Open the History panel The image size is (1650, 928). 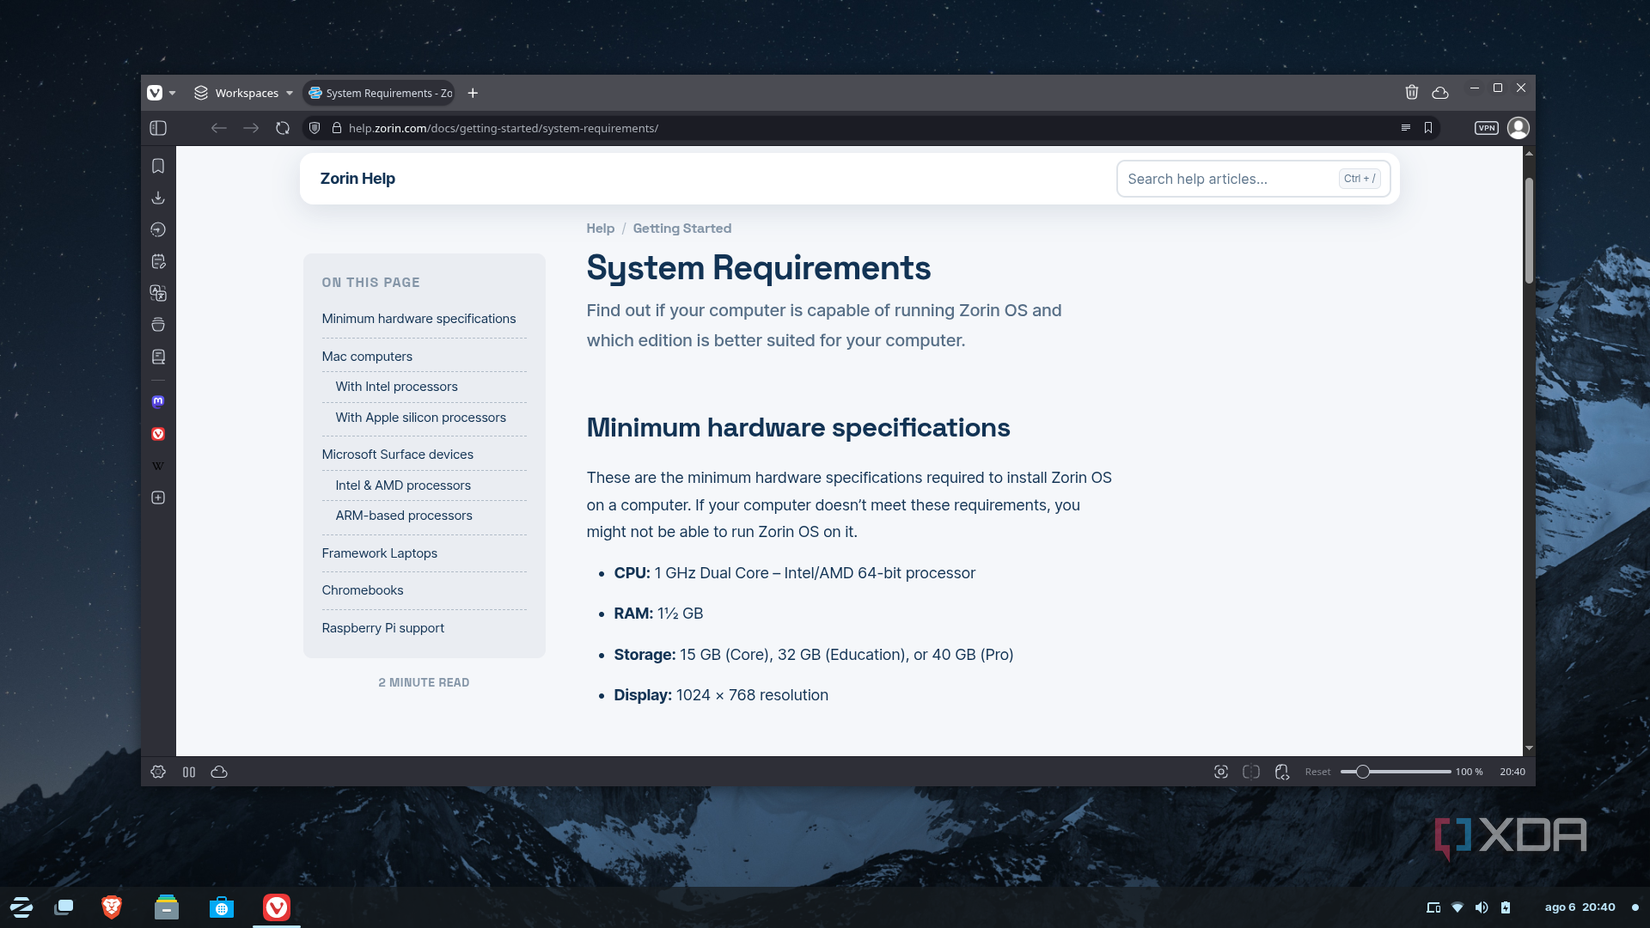(x=158, y=229)
